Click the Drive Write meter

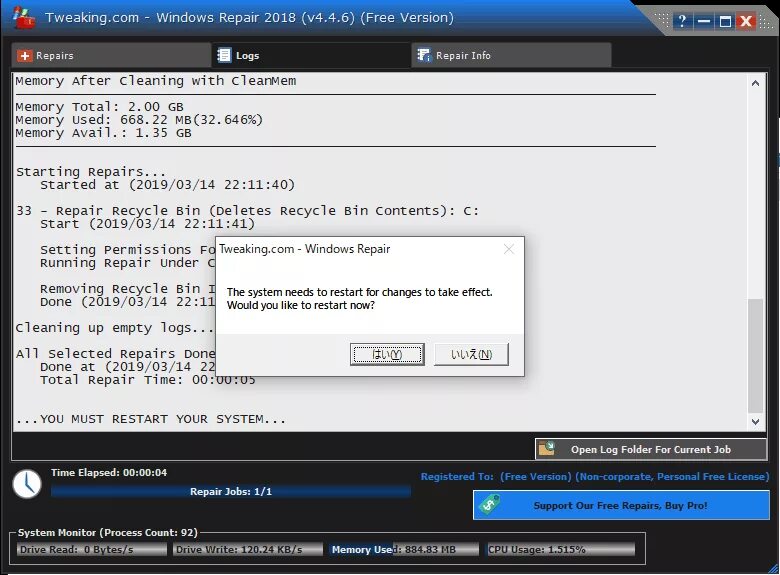point(248,550)
